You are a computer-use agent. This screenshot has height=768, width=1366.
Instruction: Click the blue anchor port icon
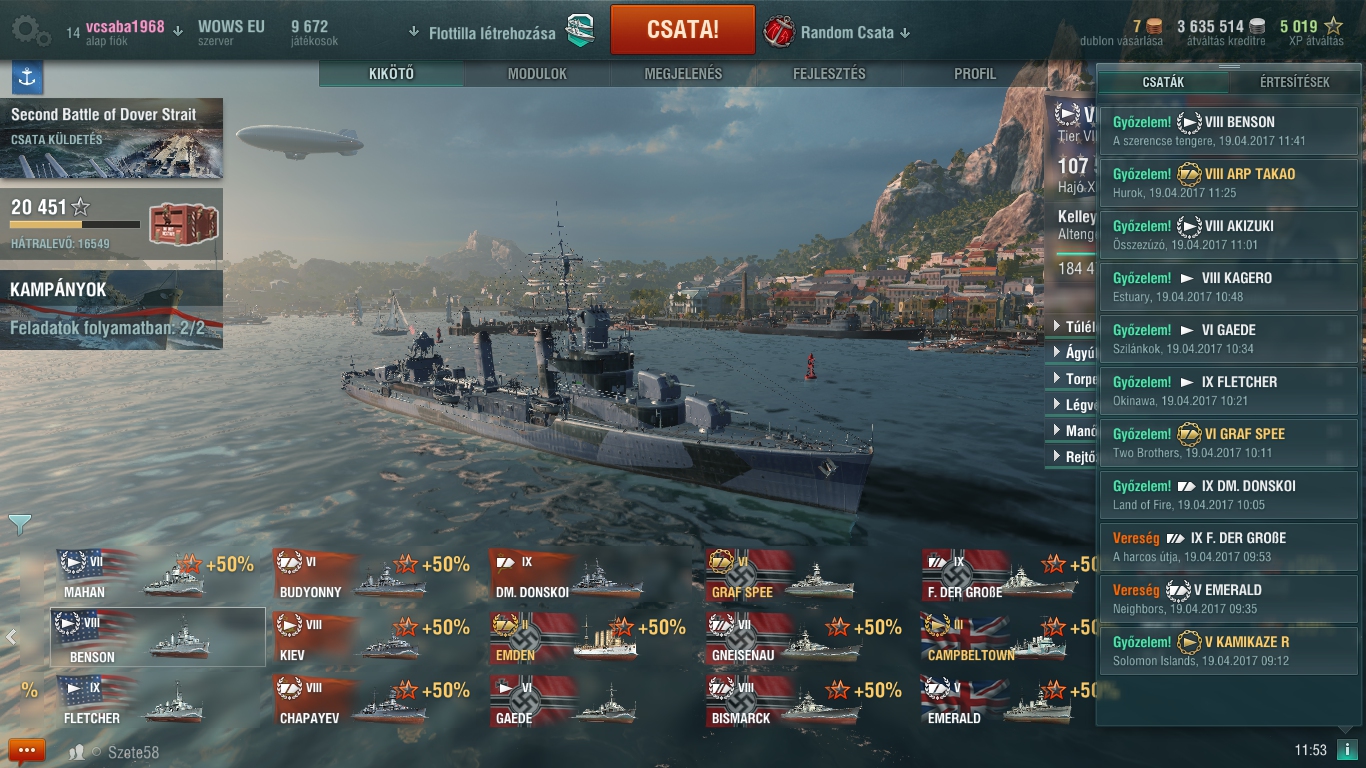(x=27, y=77)
